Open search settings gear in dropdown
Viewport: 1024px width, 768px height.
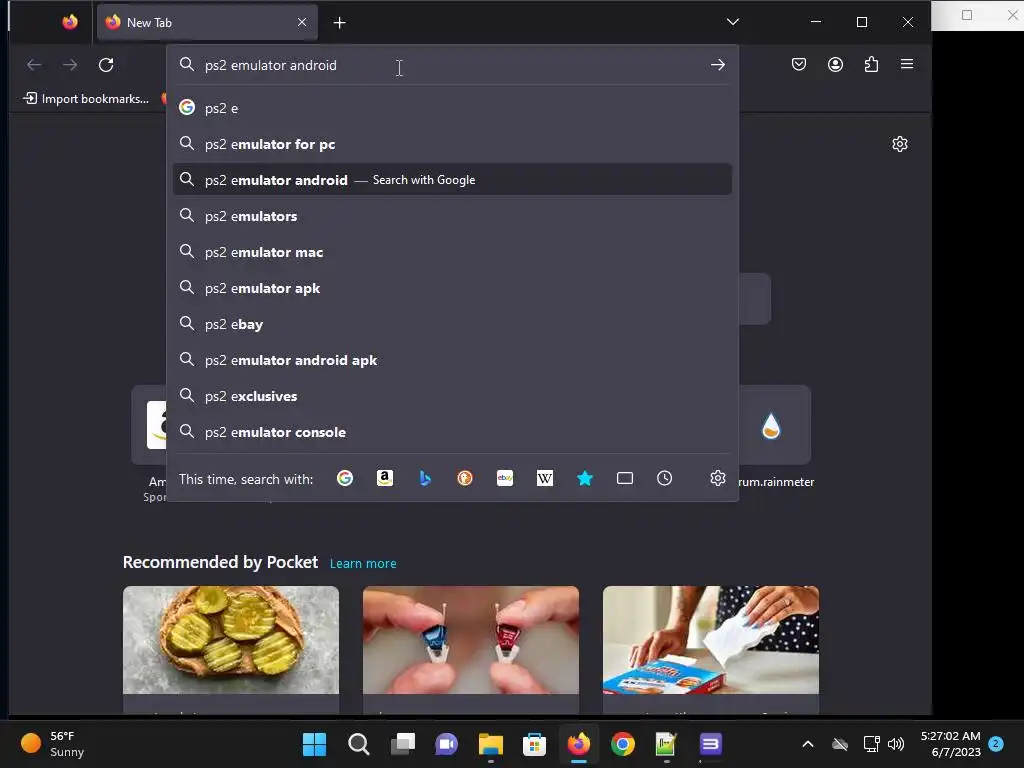pos(718,478)
